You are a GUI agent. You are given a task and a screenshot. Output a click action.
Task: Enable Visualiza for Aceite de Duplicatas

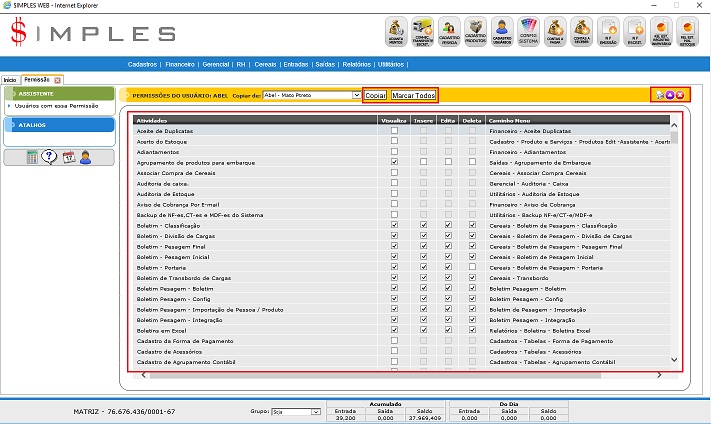[x=395, y=131]
